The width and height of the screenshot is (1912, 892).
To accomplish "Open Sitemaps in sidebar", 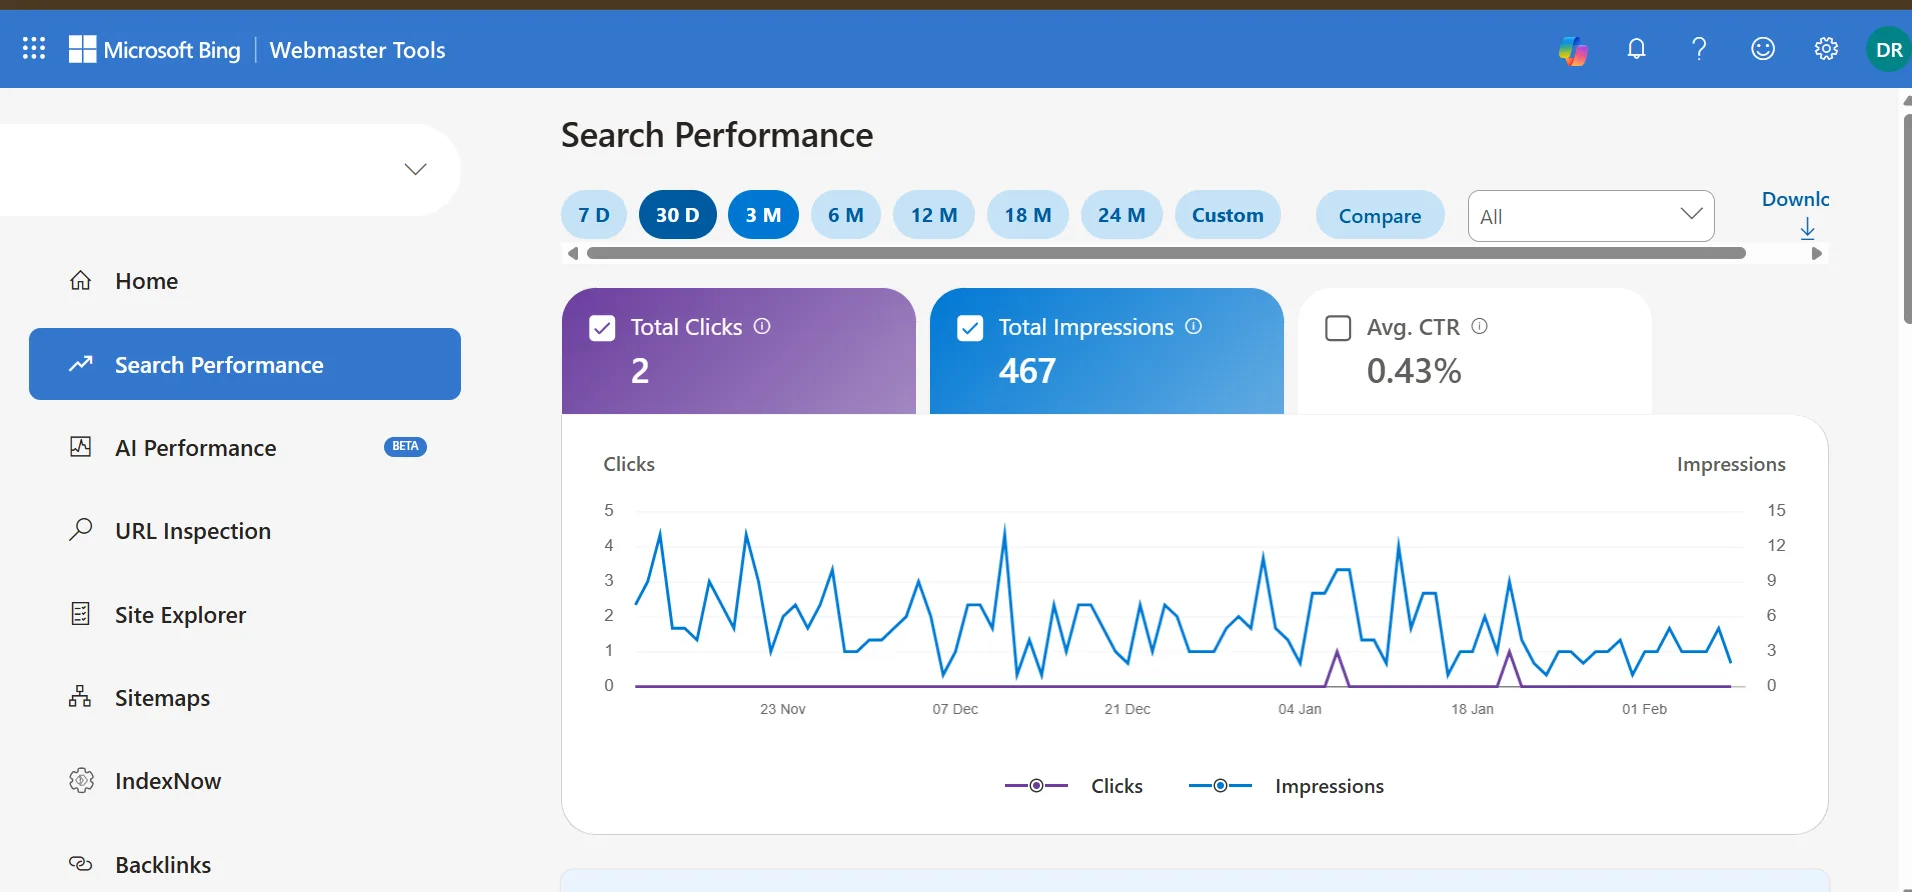I will coord(245,697).
